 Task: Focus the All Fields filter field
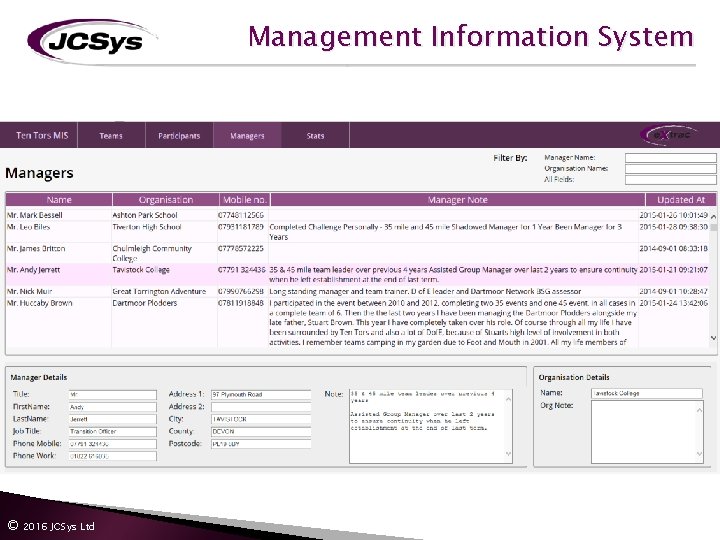670,180
